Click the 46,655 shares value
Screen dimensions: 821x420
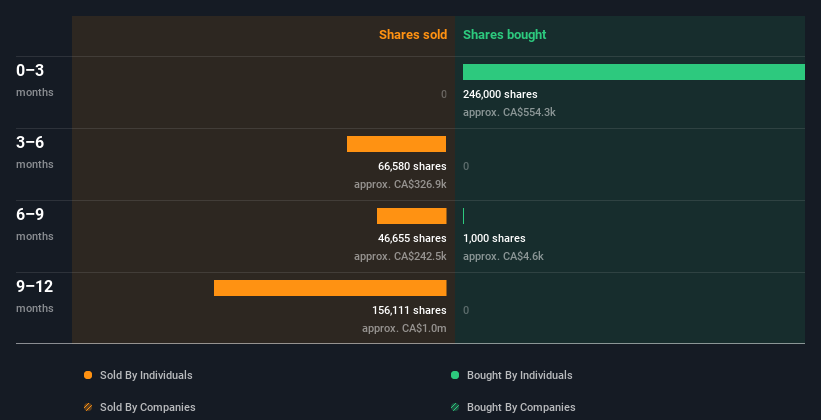[x=412, y=238]
